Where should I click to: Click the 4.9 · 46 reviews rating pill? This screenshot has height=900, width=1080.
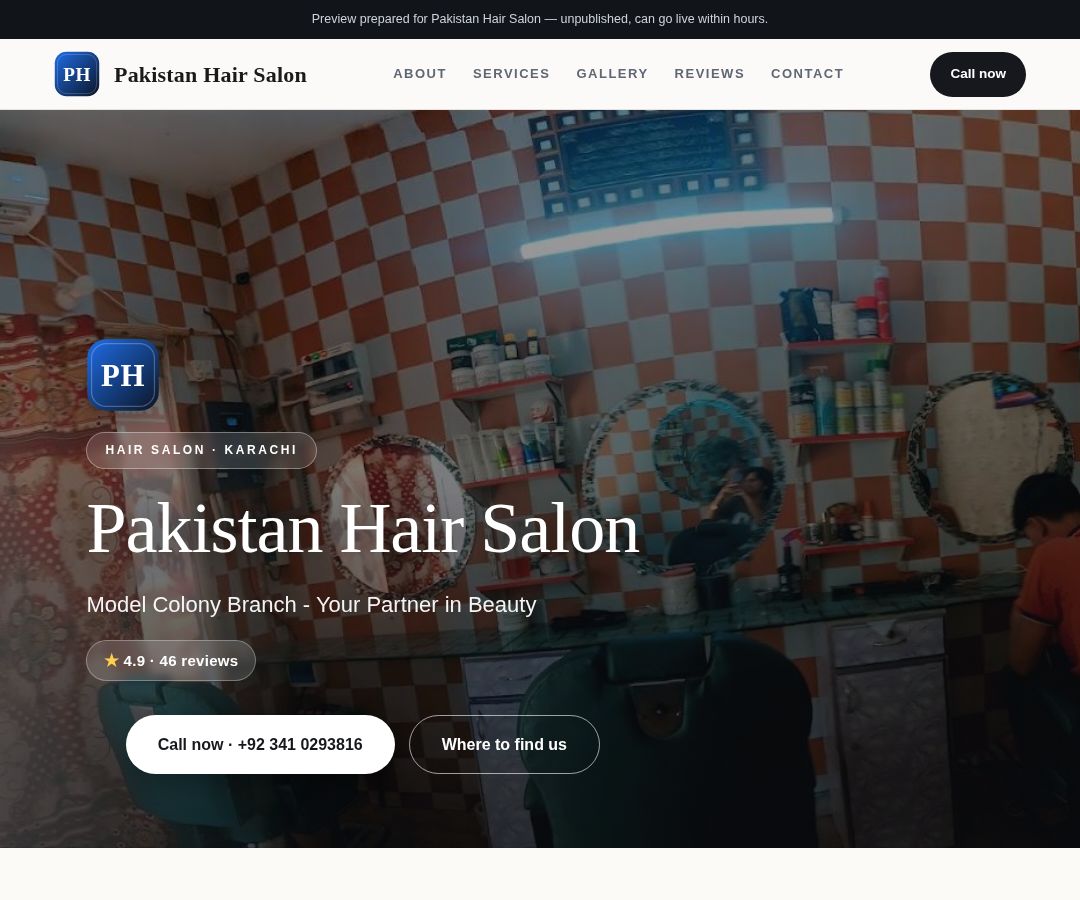point(171,661)
